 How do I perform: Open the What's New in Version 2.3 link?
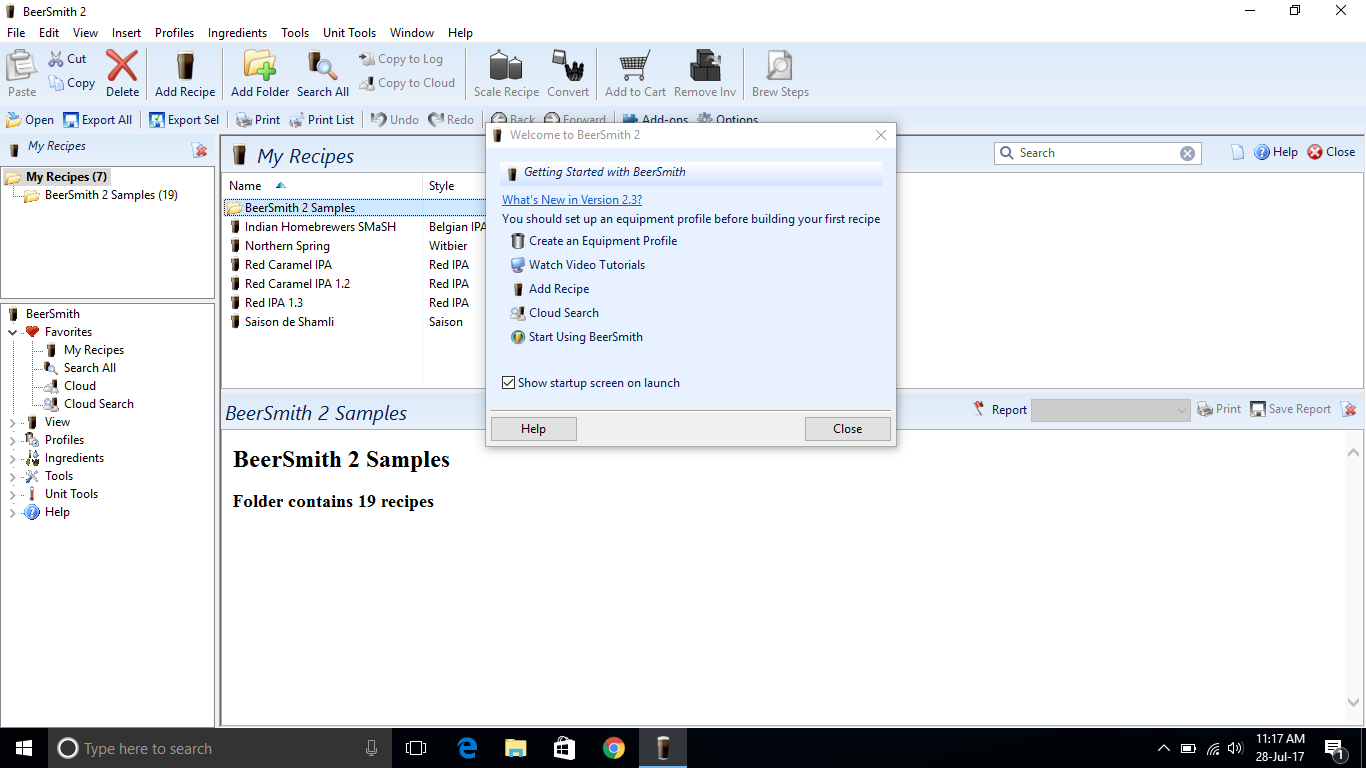(572, 200)
